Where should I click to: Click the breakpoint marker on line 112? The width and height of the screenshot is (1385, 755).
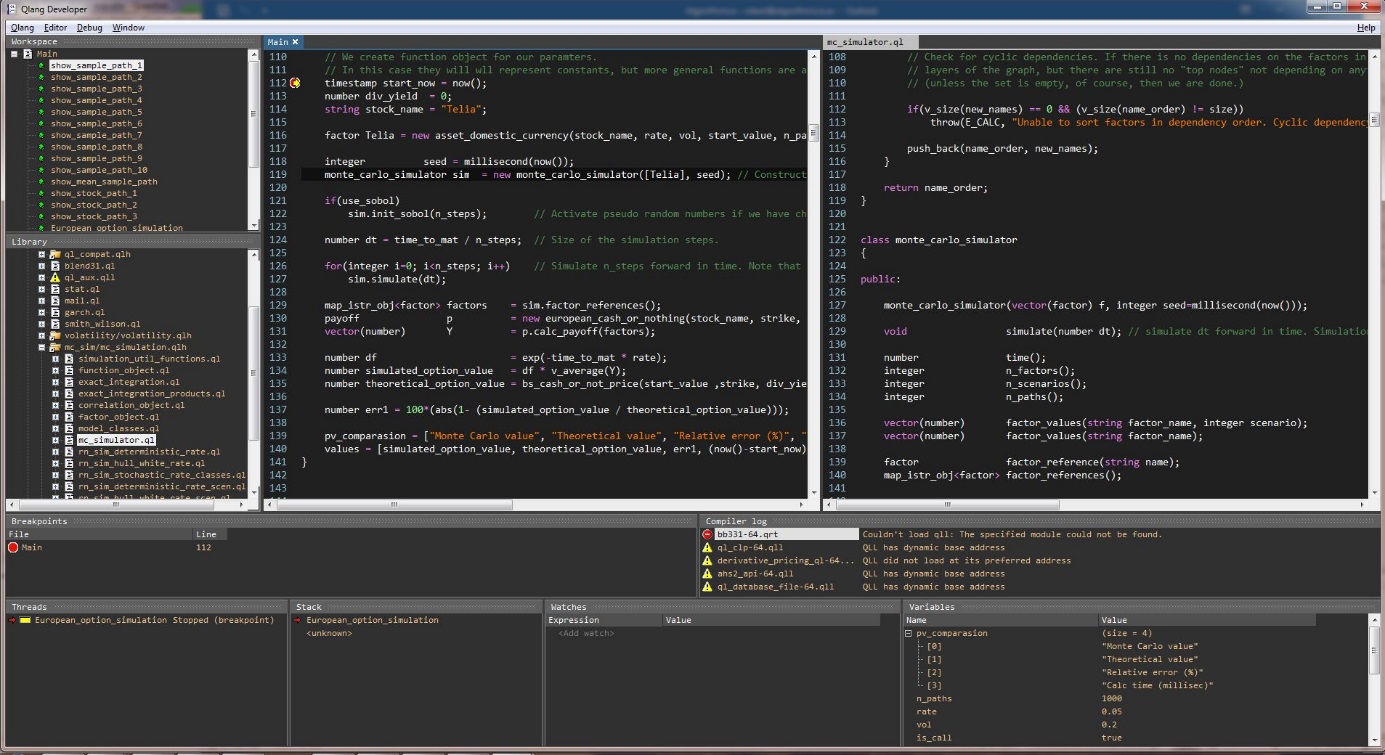click(x=296, y=83)
